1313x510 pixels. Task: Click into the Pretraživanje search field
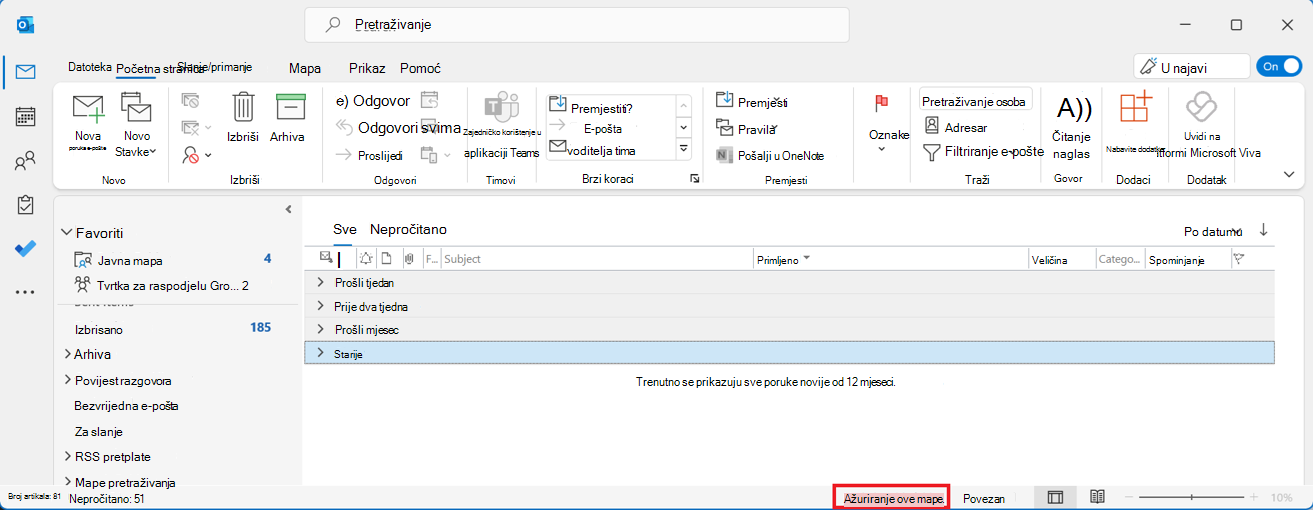[x=577, y=24]
